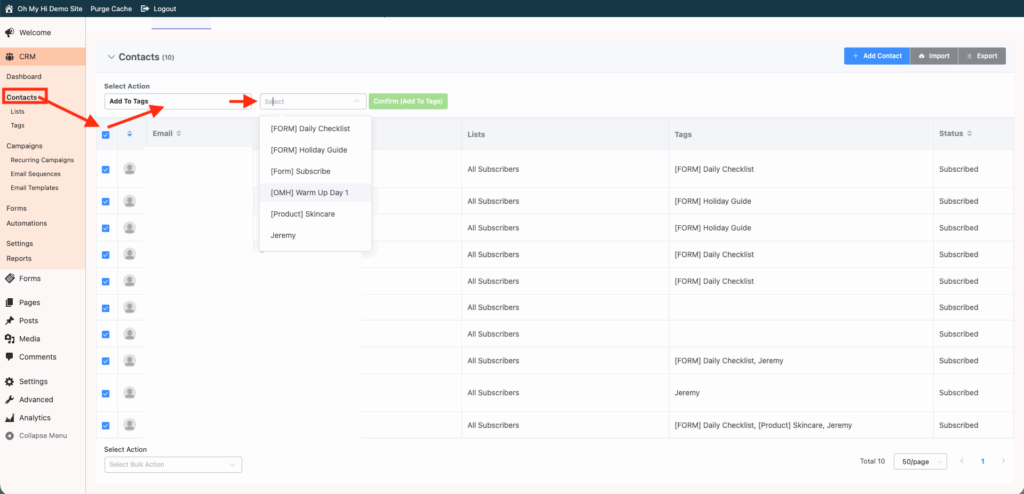Click the Add Contact button
Screen dimensions: 1024x494
point(877,56)
